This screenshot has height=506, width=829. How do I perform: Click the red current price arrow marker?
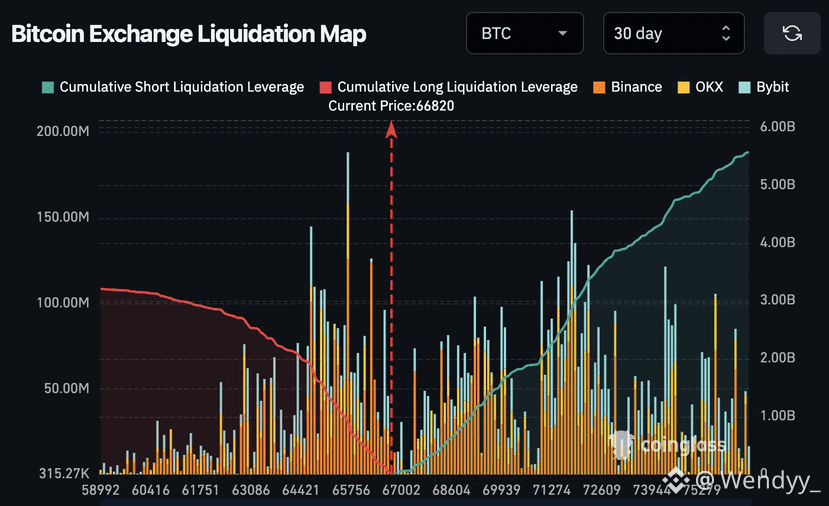(x=392, y=128)
